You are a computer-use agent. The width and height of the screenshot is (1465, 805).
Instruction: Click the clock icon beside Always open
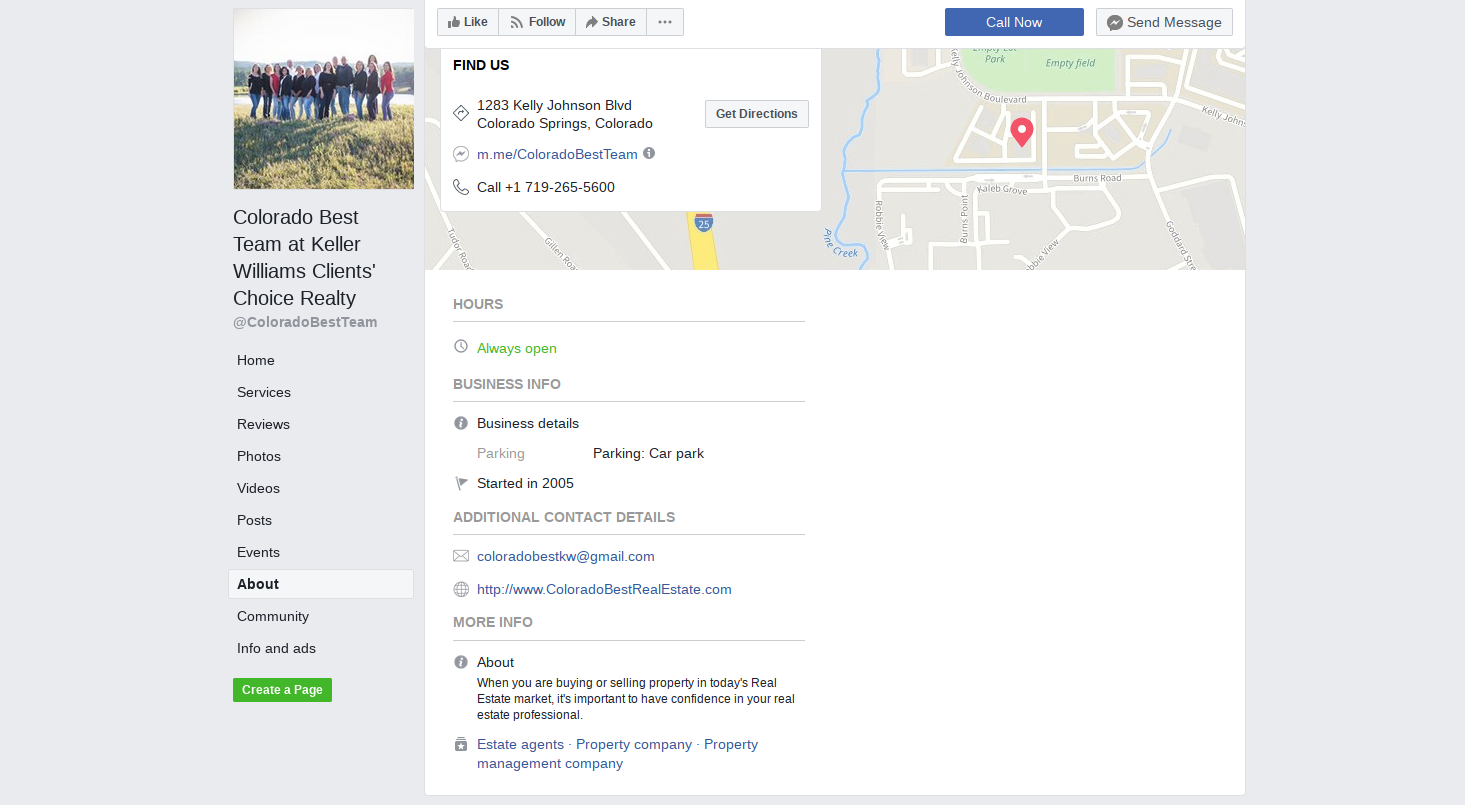461,346
